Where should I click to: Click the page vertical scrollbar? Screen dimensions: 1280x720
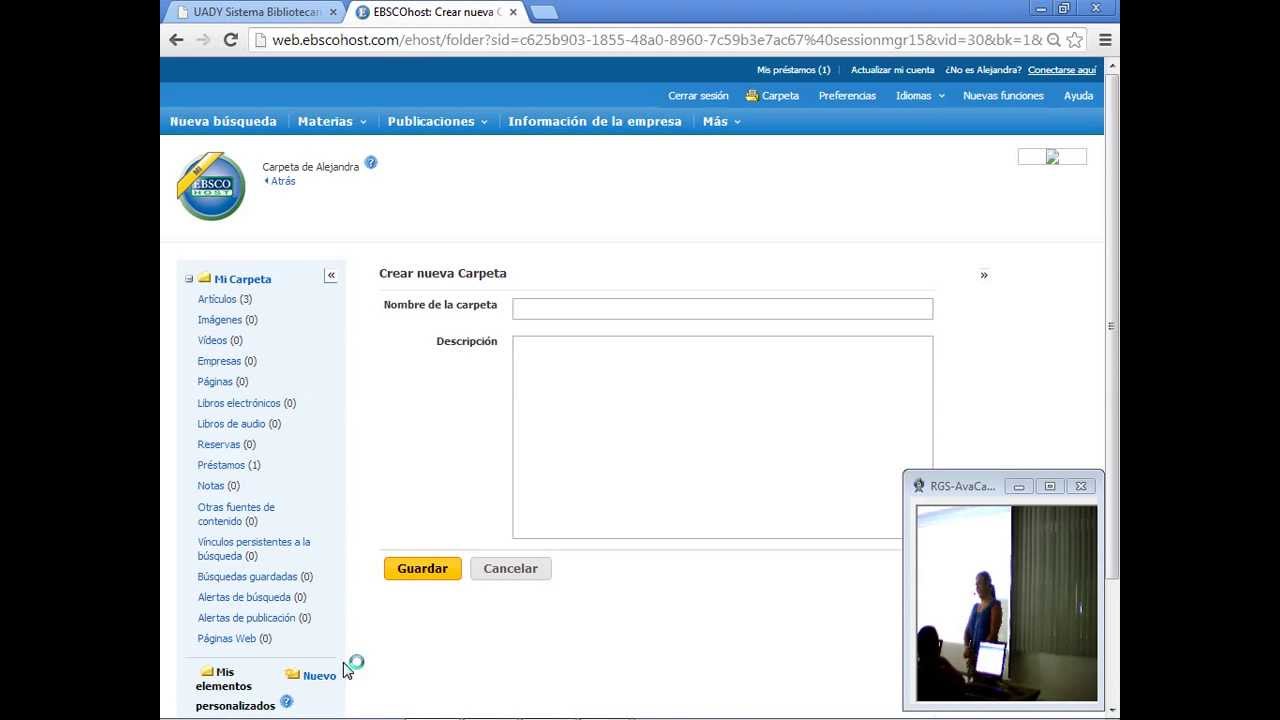[1112, 325]
